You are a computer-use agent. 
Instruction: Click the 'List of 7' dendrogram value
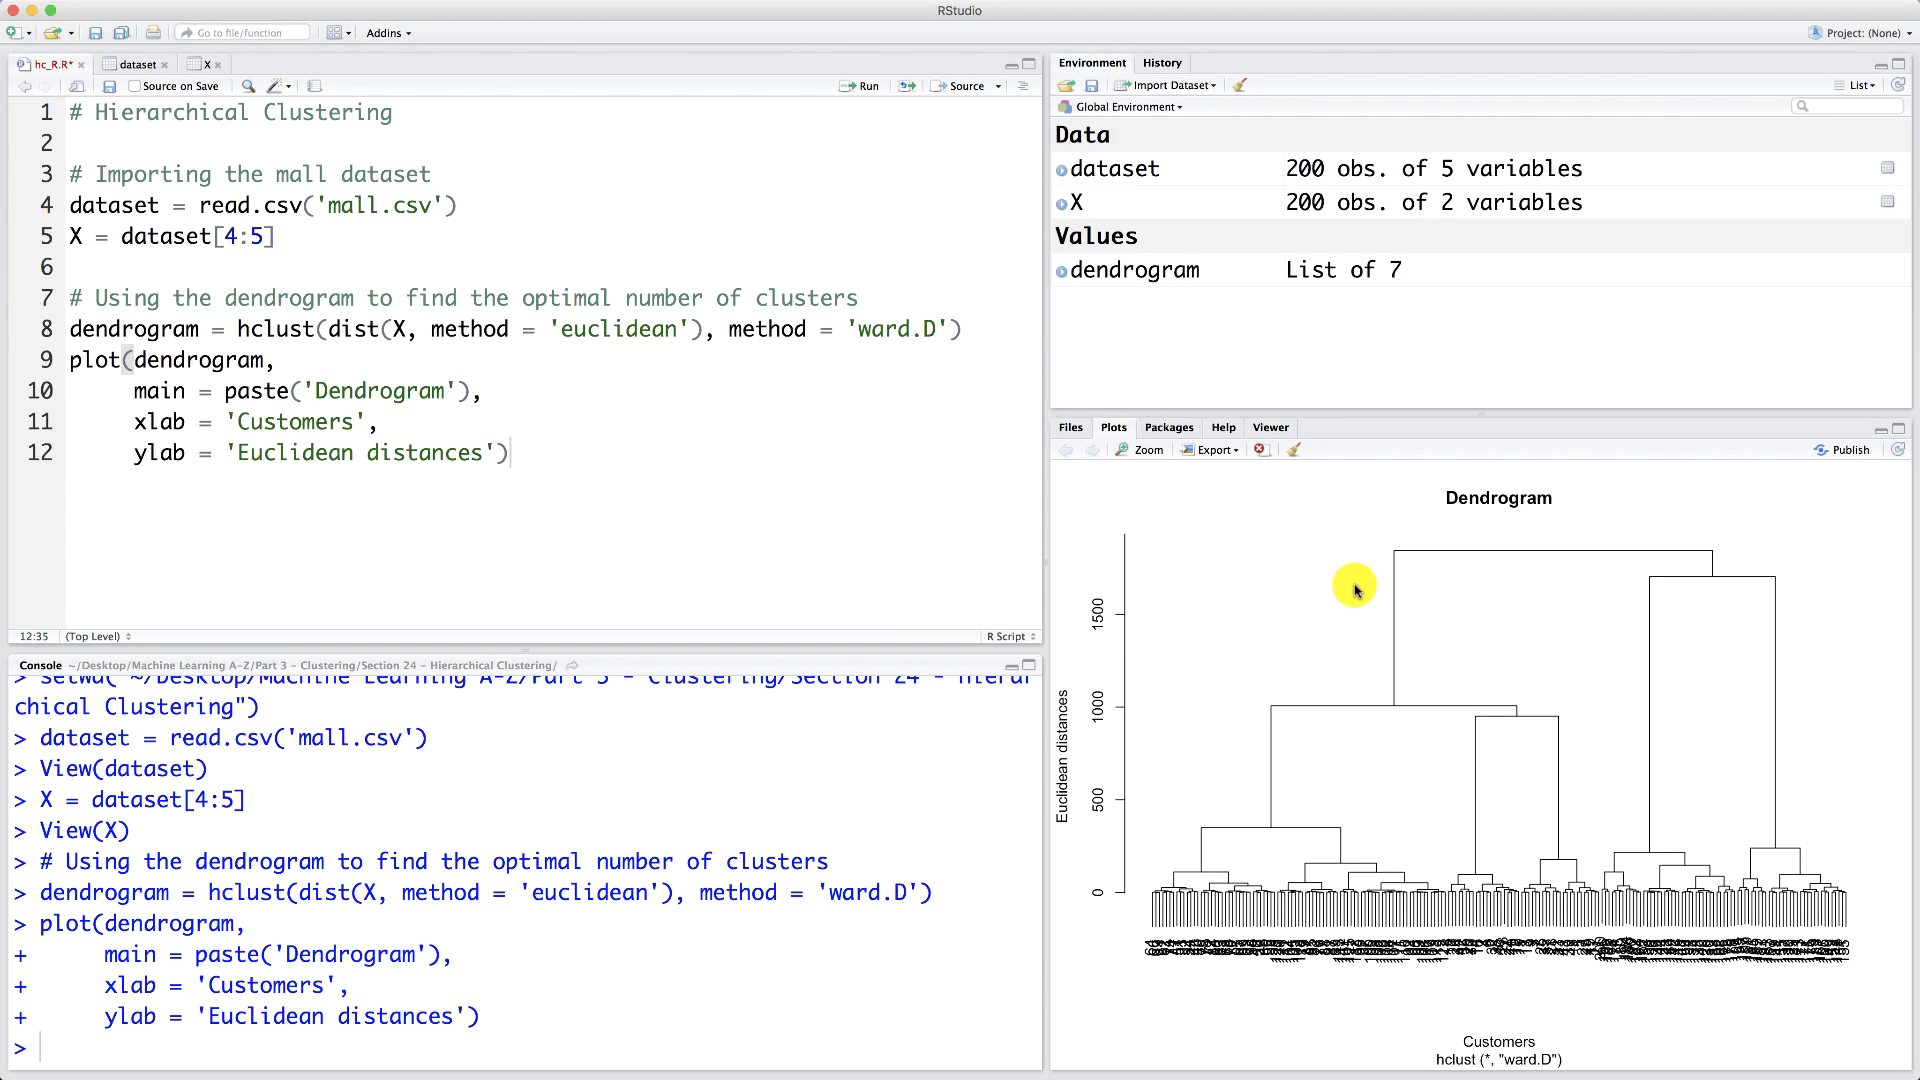coord(1343,270)
